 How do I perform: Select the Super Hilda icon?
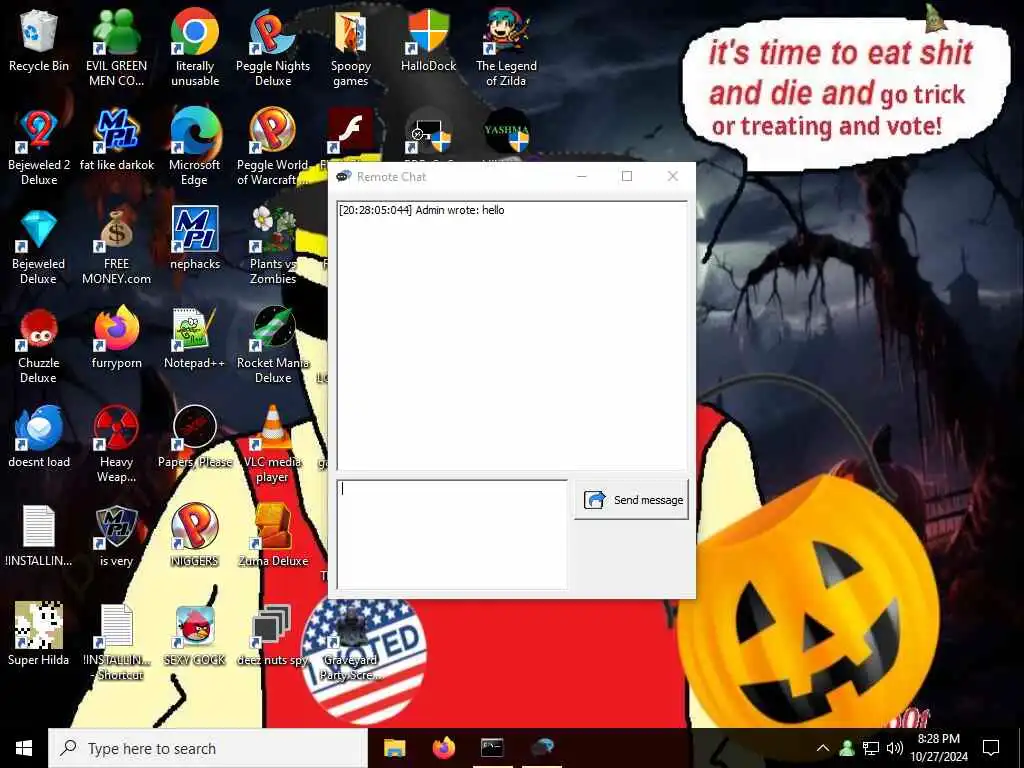click(x=39, y=635)
